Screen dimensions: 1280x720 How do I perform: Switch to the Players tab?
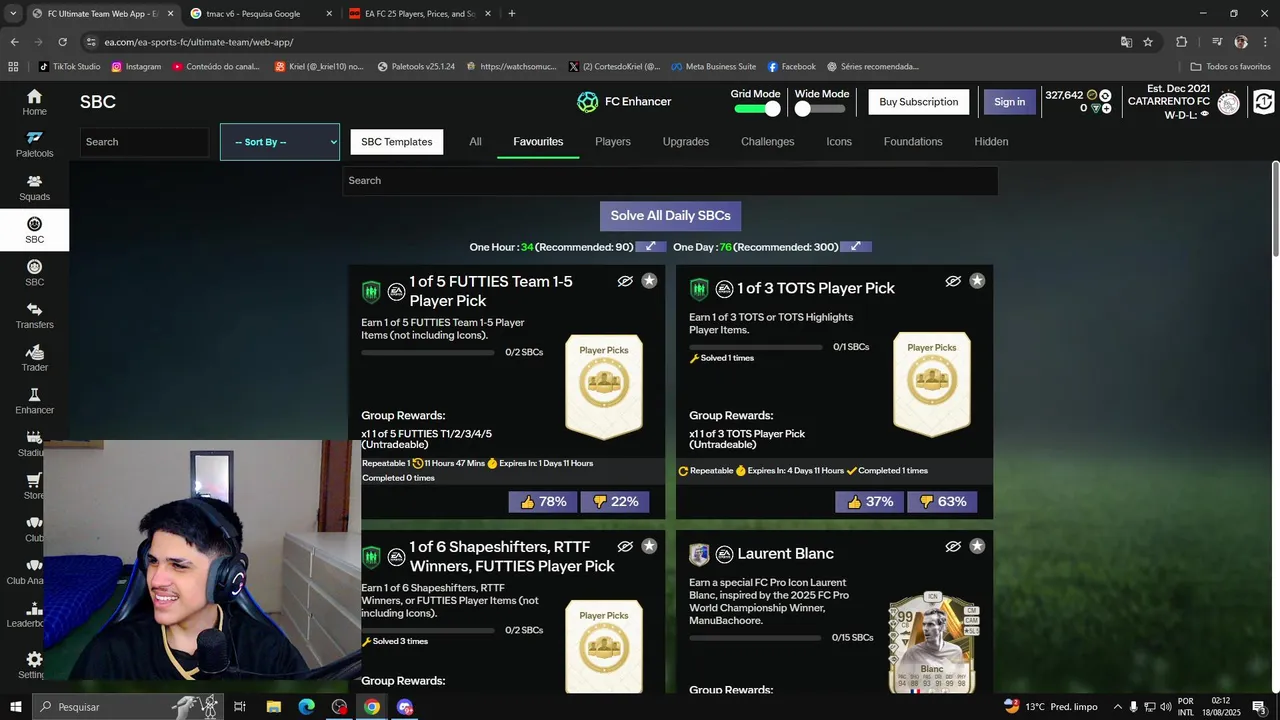613,142
